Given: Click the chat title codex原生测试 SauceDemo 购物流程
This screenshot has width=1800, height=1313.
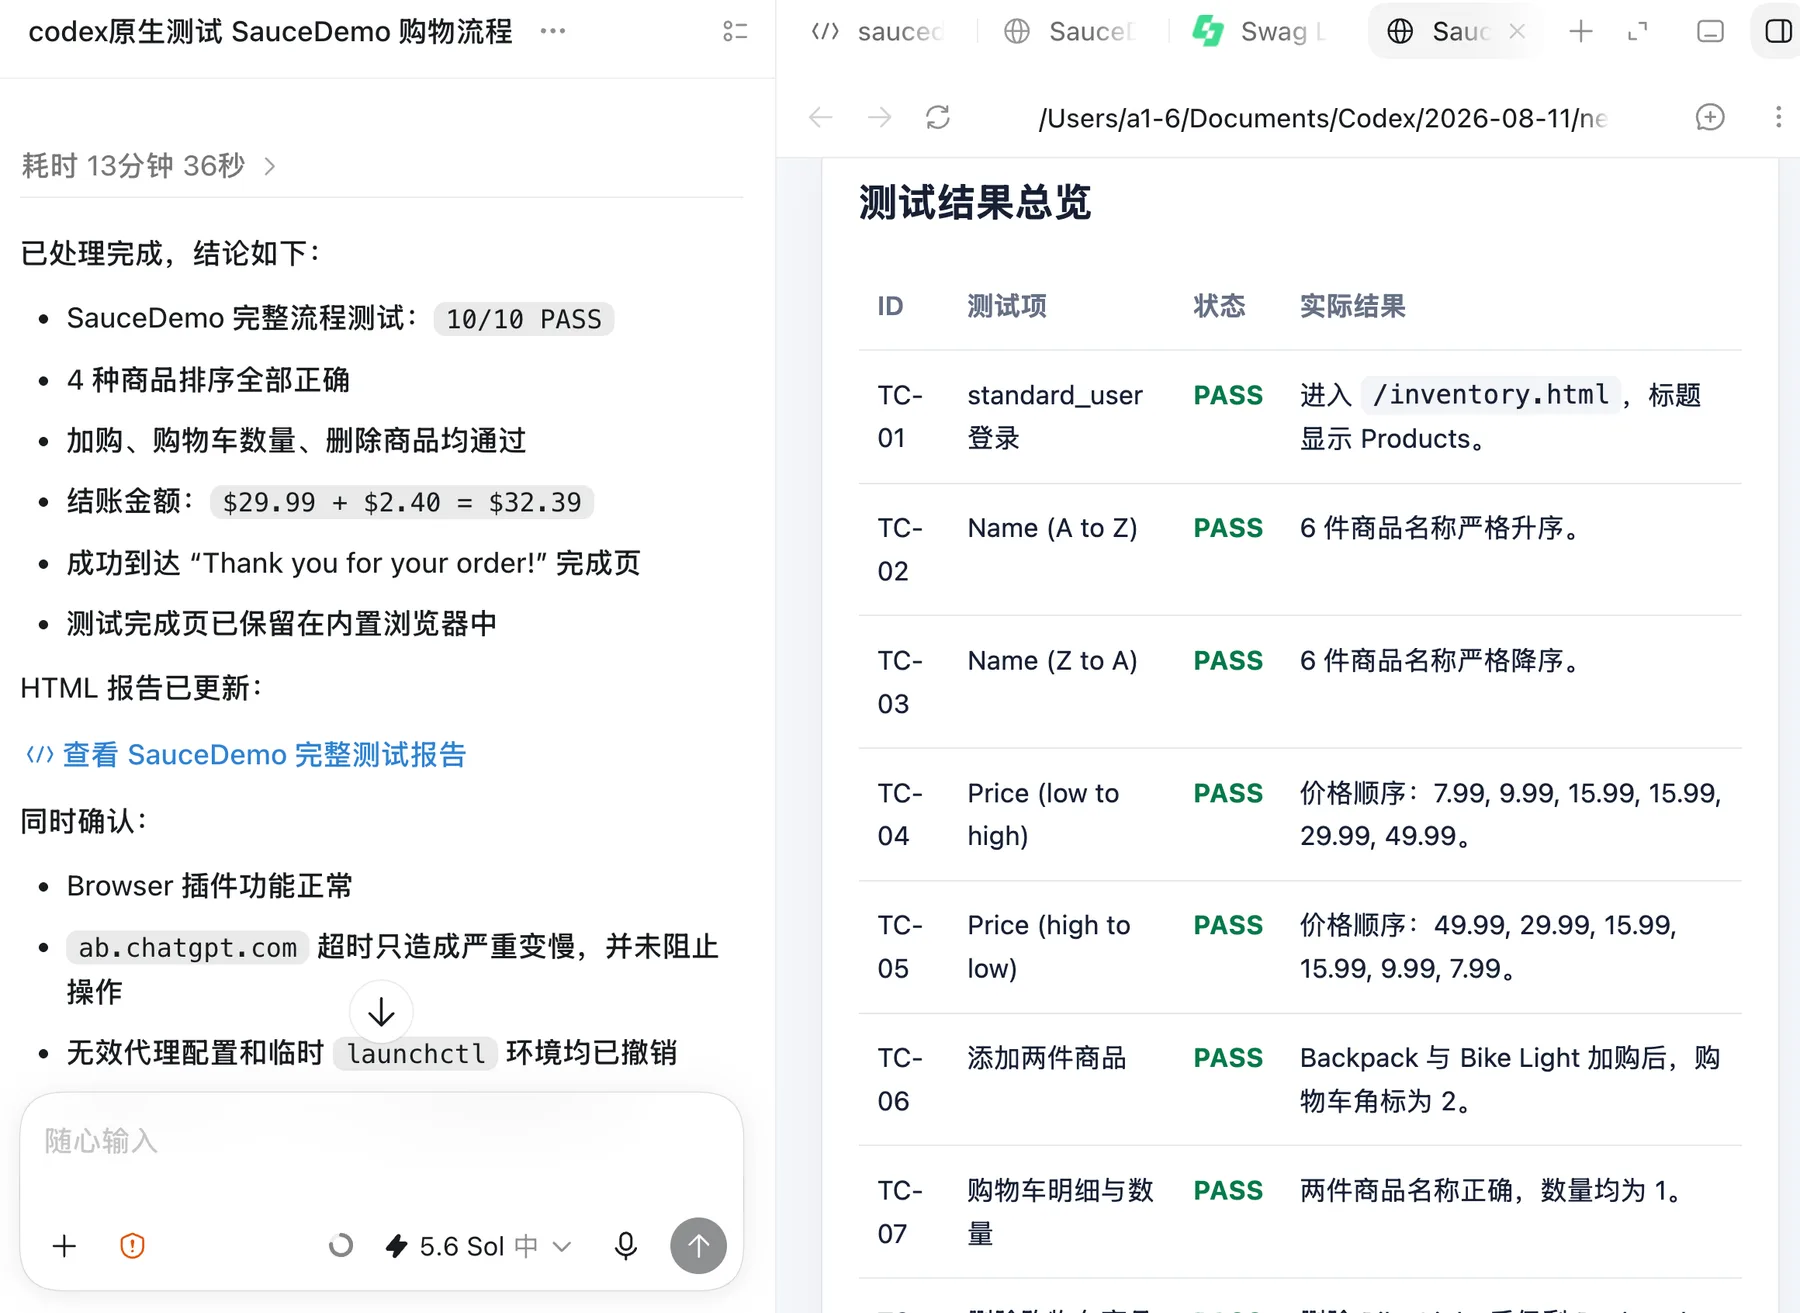Looking at the screenshot, I should click(270, 32).
